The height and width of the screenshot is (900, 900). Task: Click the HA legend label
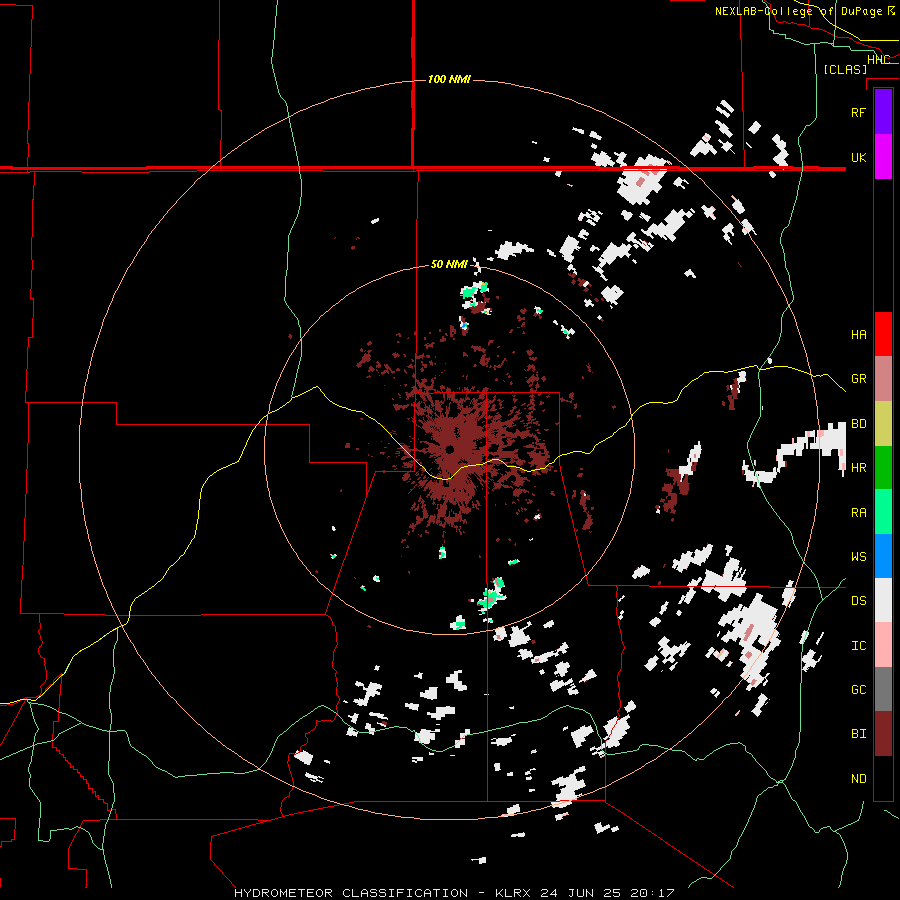click(858, 334)
